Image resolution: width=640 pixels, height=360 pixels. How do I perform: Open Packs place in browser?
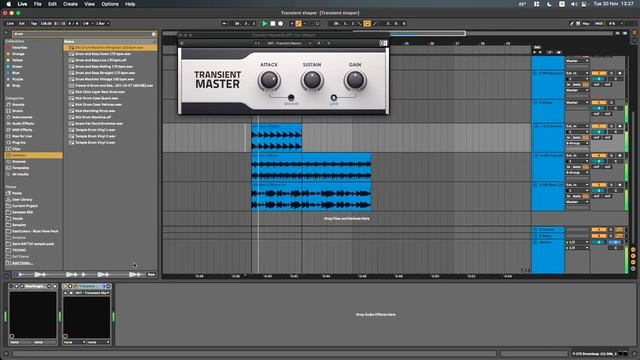[x=17, y=193]
